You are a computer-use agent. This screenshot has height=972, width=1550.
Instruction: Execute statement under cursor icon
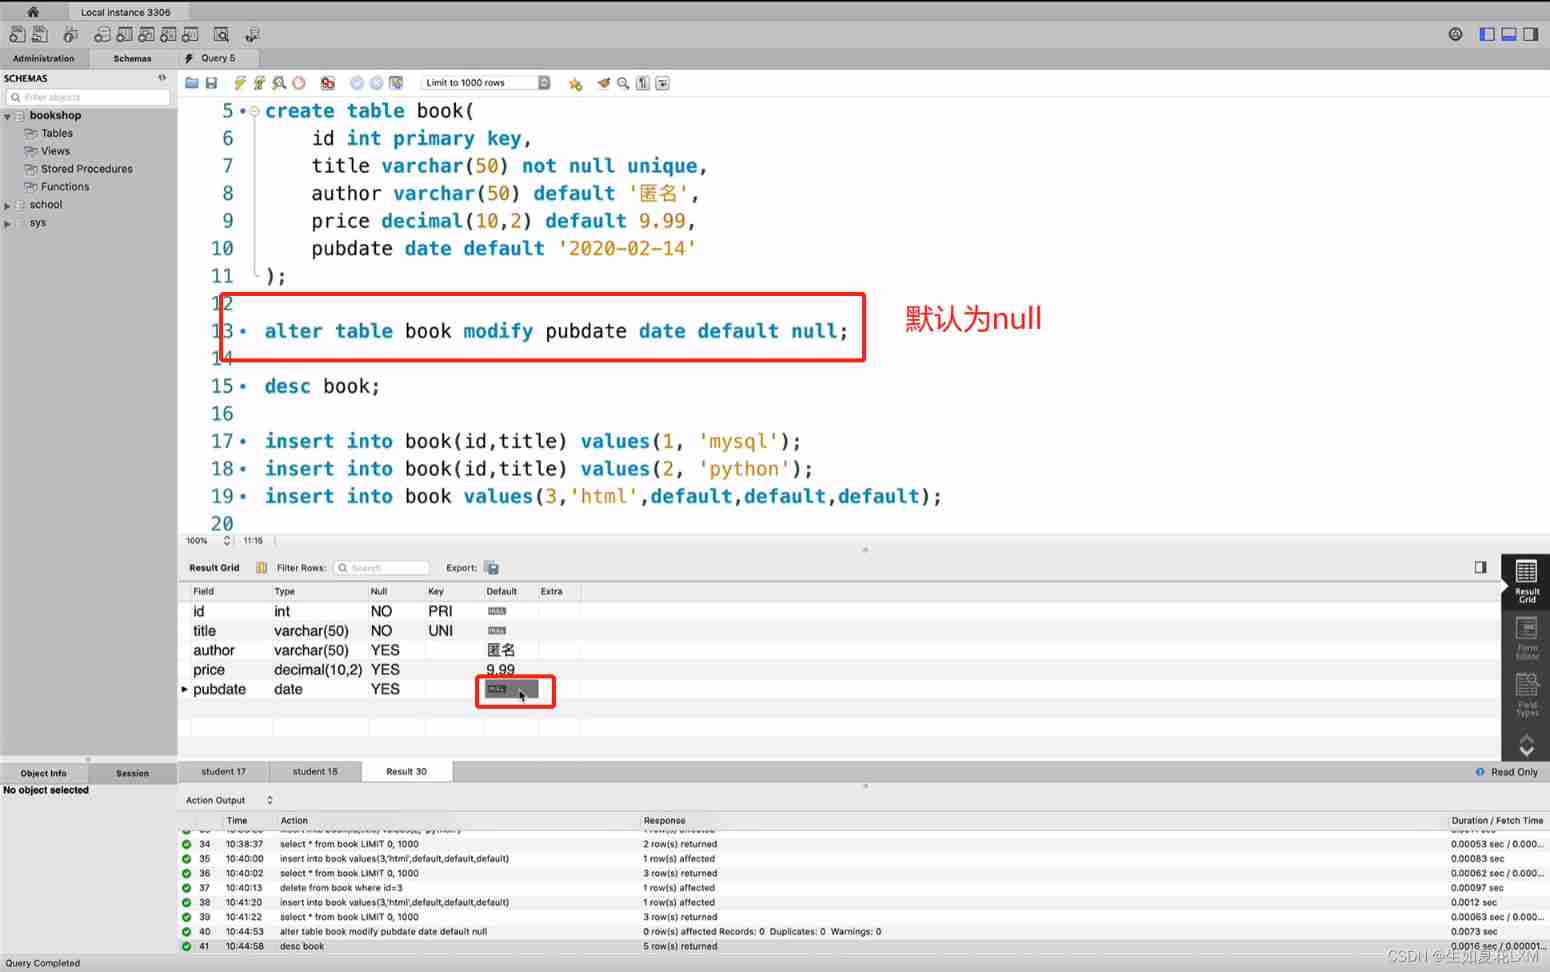point(259,83)
